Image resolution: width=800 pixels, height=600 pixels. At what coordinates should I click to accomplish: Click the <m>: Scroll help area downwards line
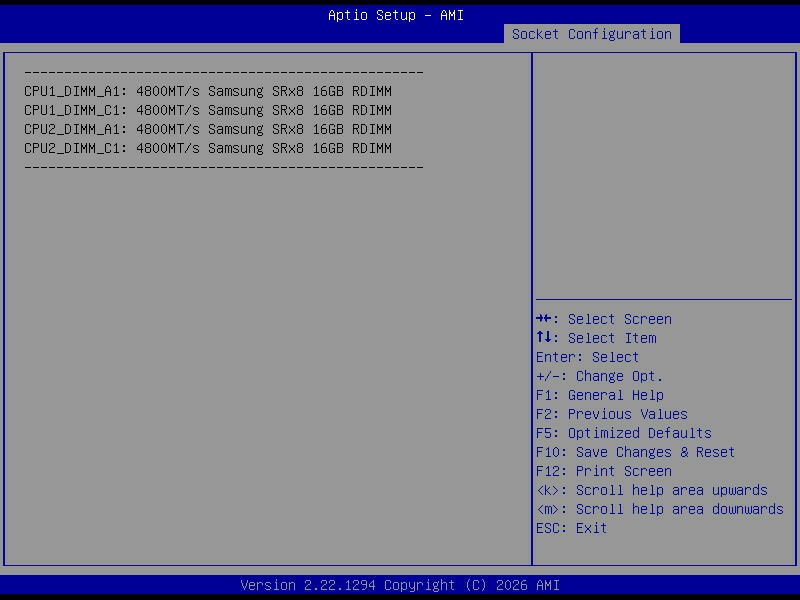(x=660, y=509)
